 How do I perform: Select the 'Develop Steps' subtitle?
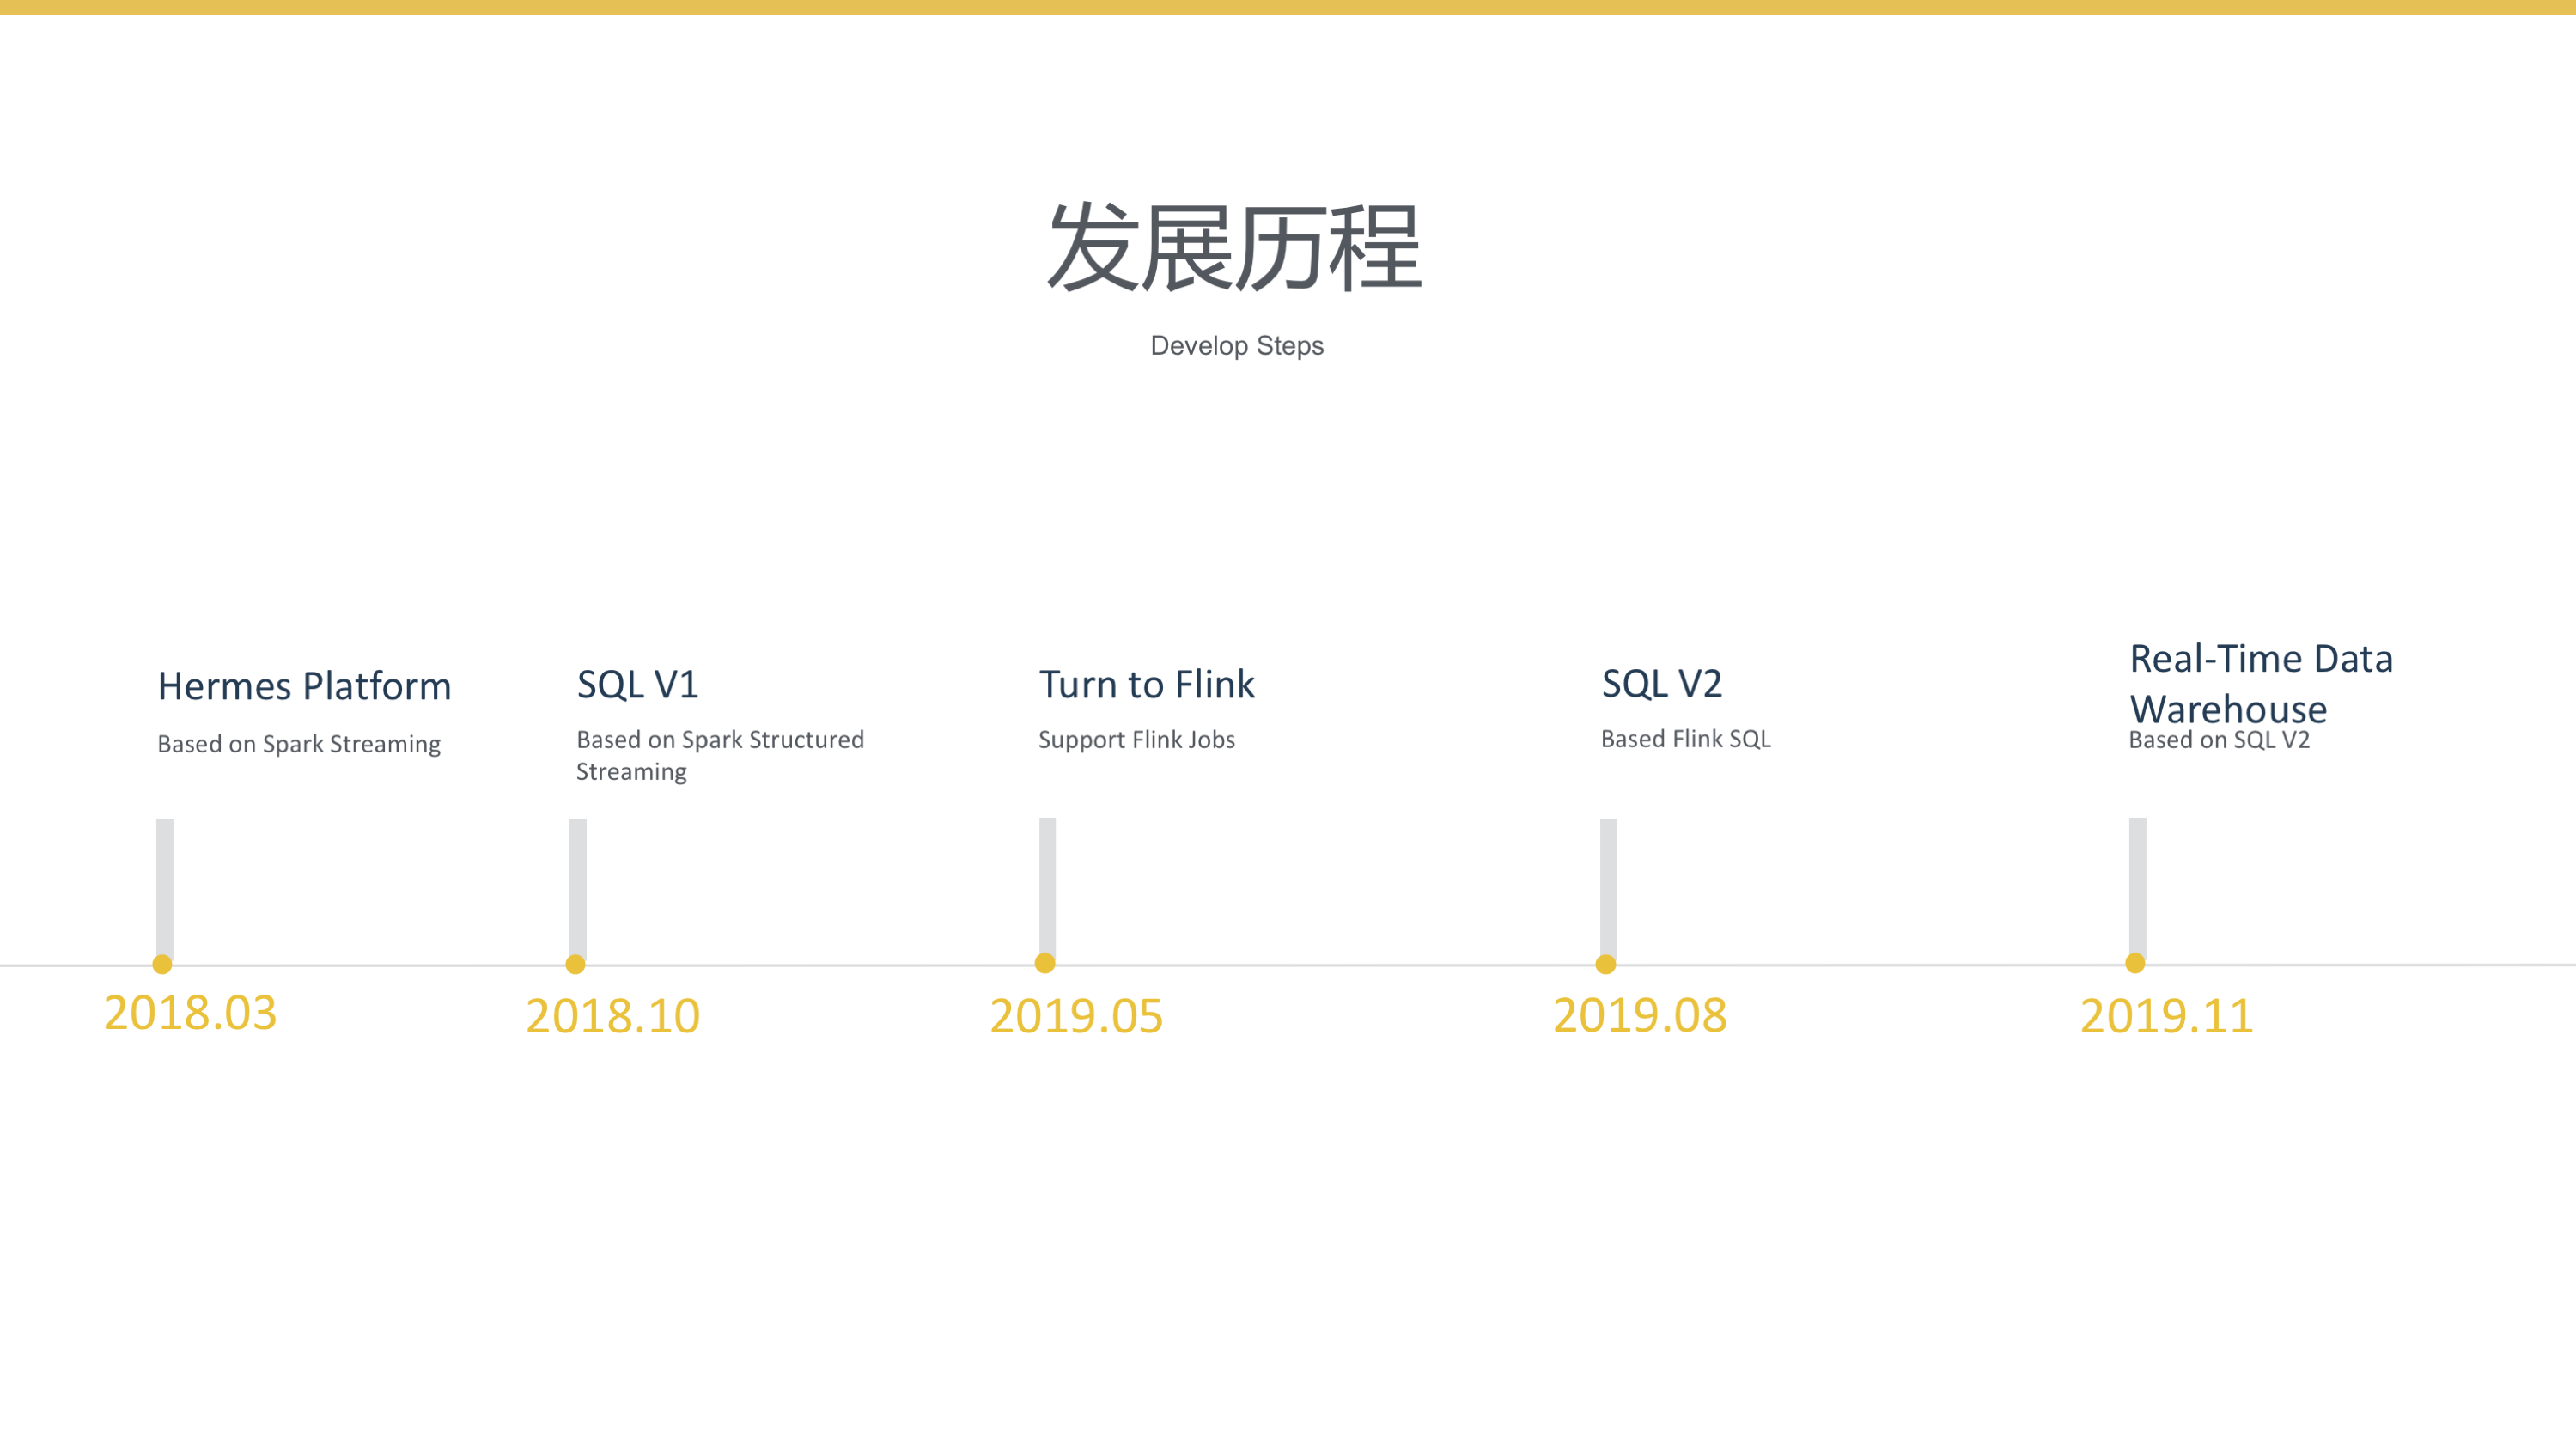pyautogui.click(x=1237, y=345)
